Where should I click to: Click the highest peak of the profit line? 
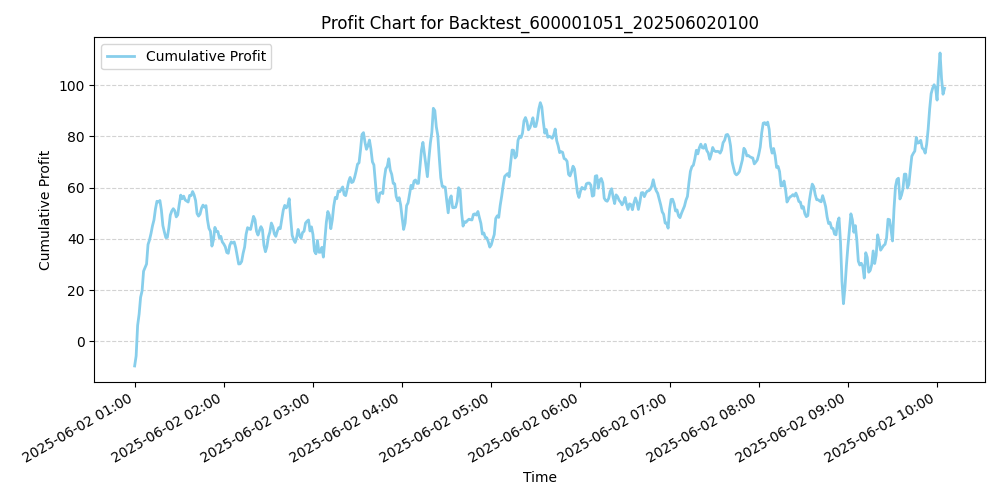pos(939,54)
